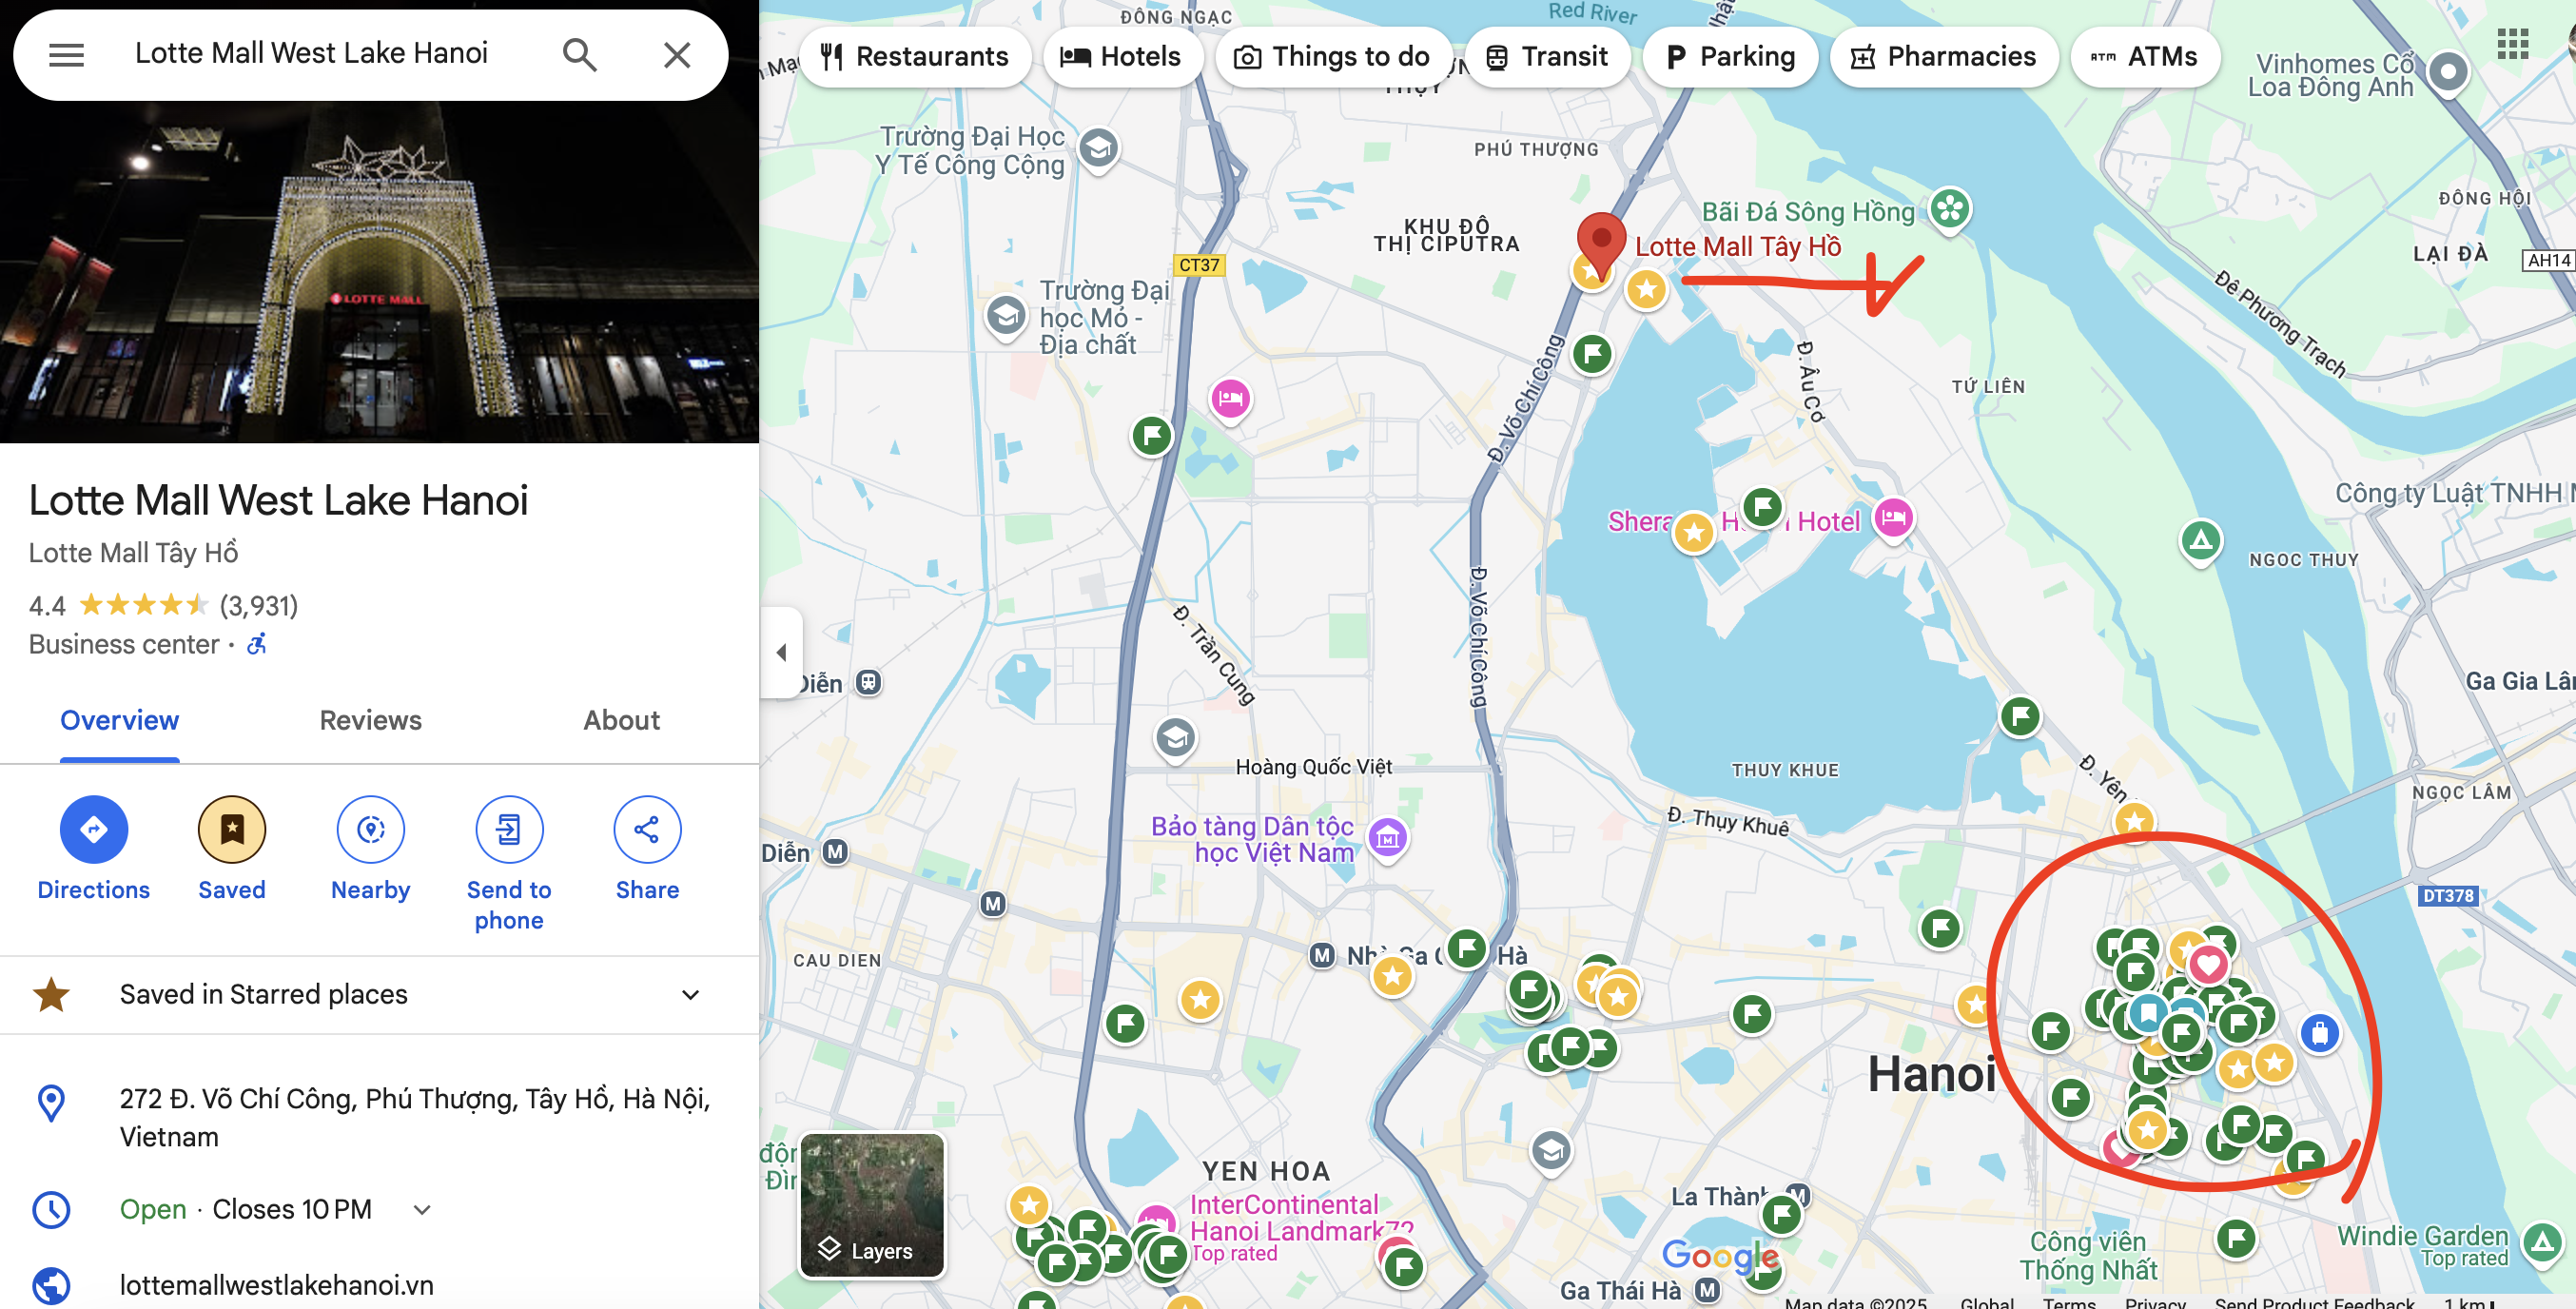The height and width of the screenshot is (1309, 2576).
Task: Expand opening hours chevron
Action: [x=422, y=1210]
